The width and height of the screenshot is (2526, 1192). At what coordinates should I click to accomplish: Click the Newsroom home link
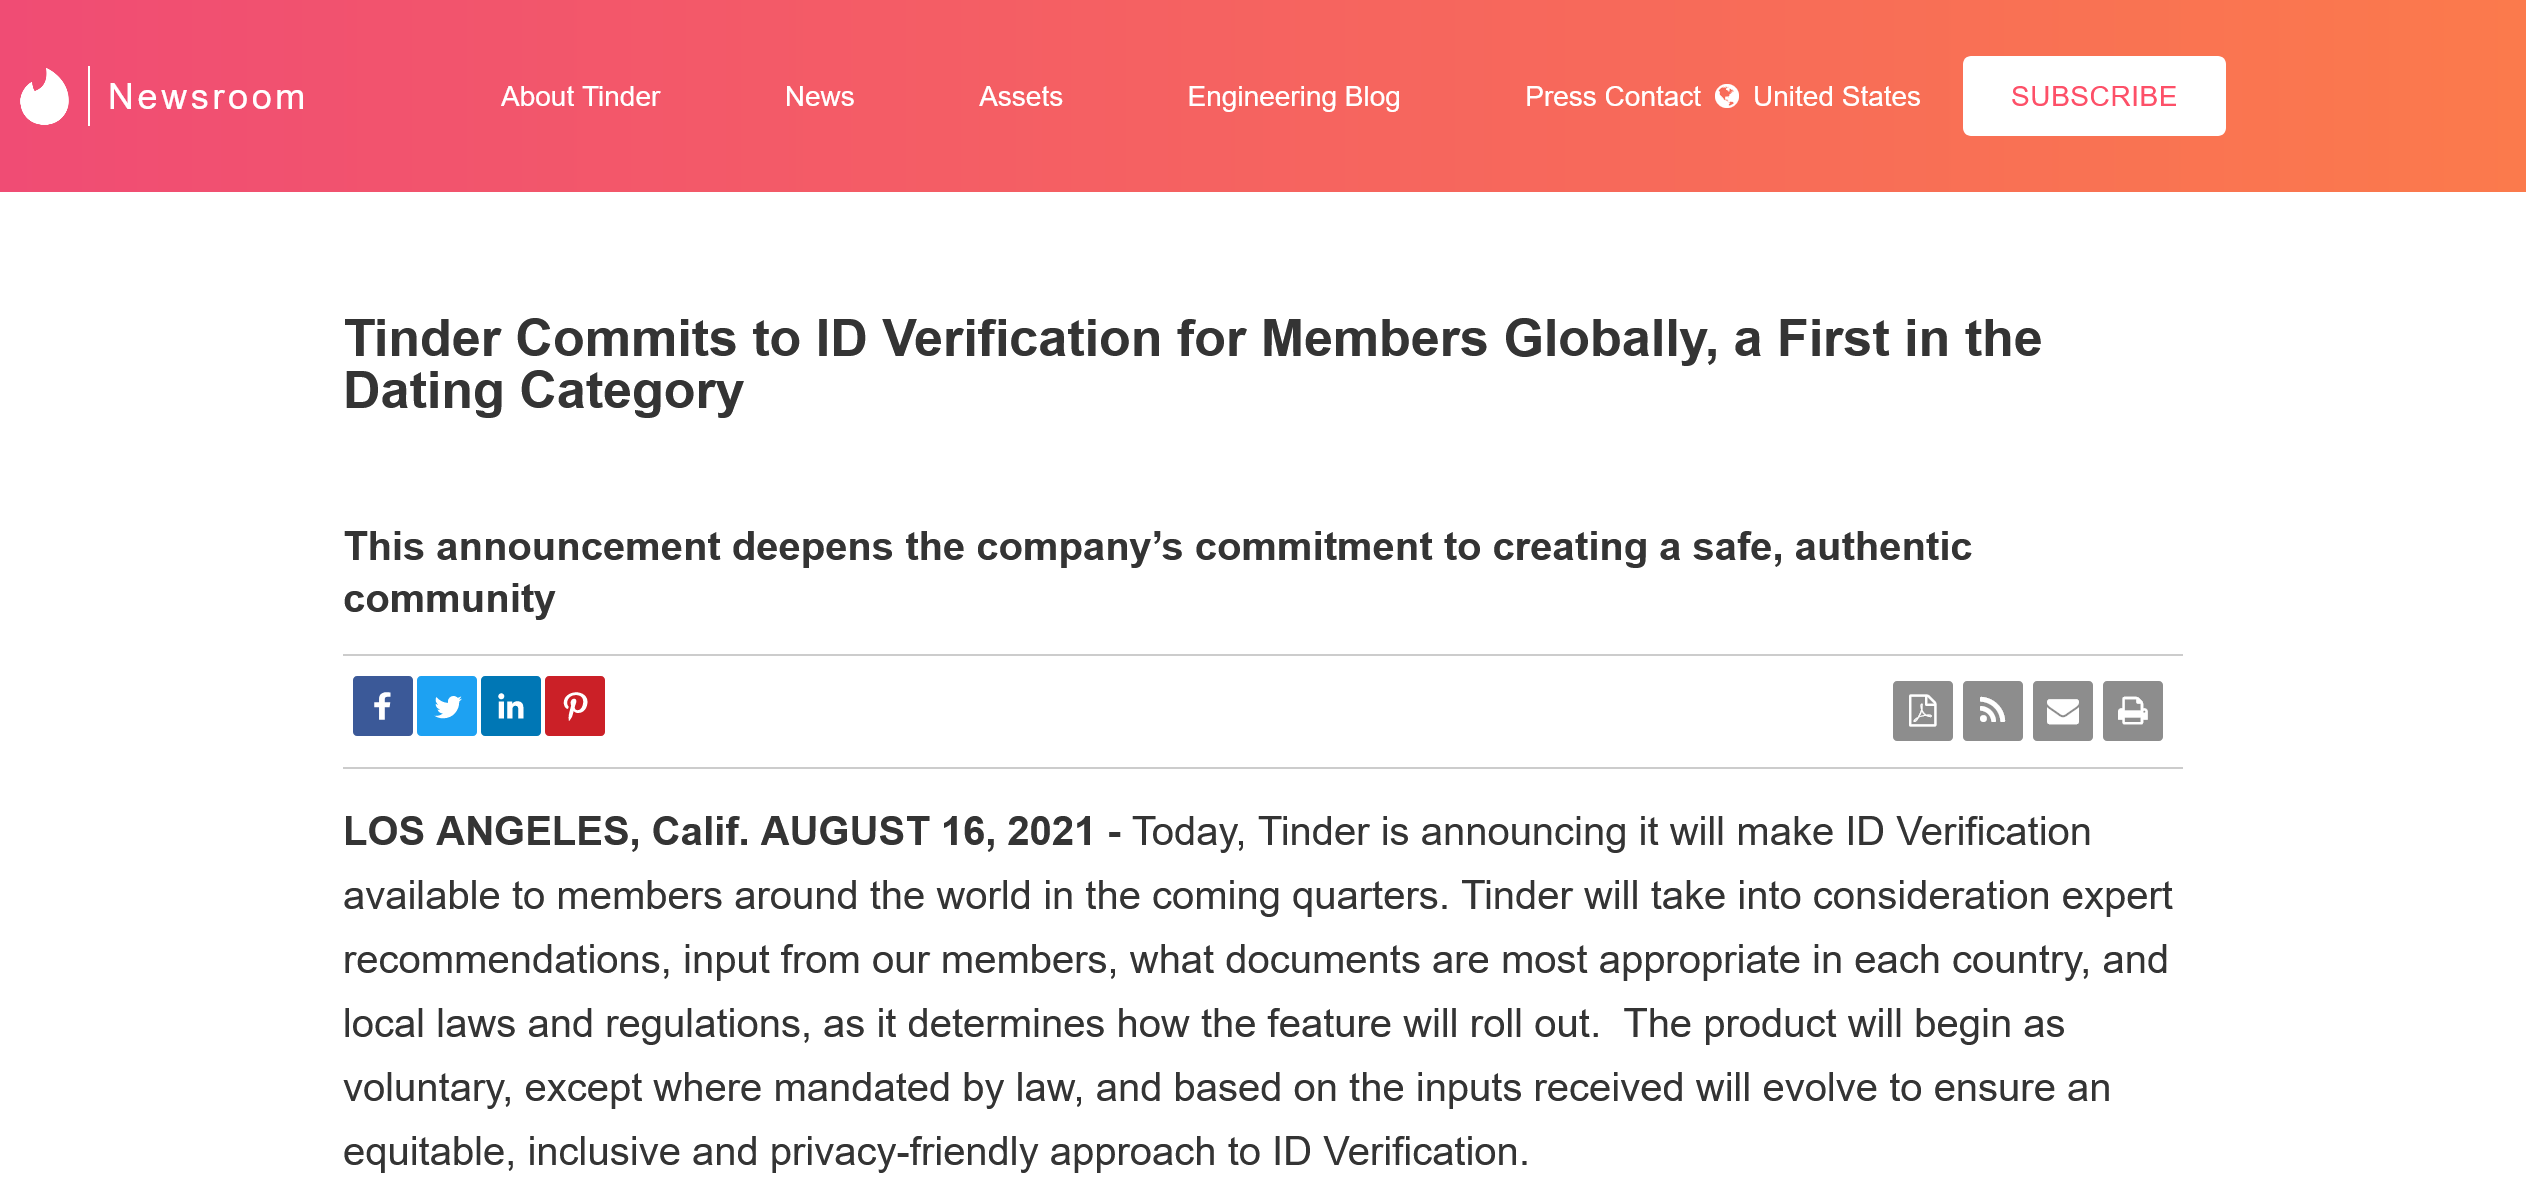point(206,96)
